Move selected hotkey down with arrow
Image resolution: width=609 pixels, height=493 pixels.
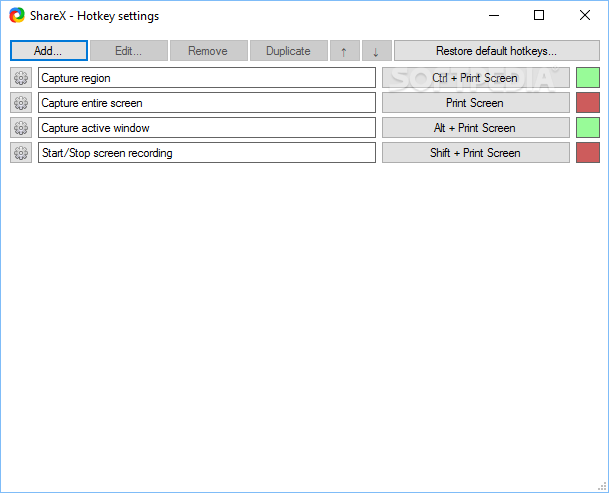(376, 51)
